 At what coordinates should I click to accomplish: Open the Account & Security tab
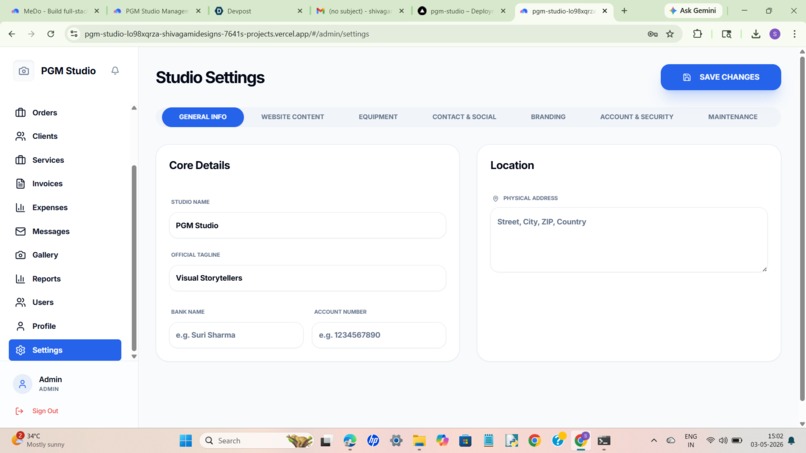[x=636, y=117]
